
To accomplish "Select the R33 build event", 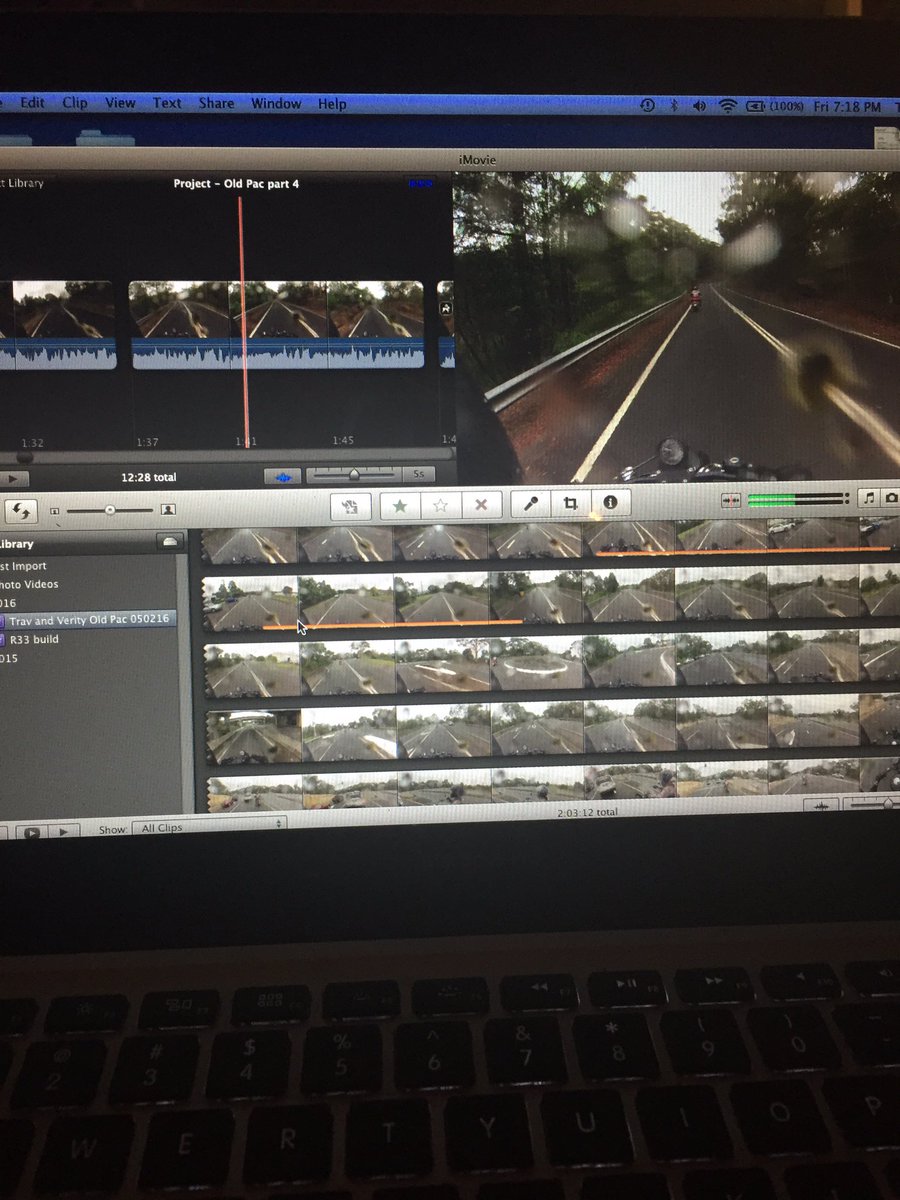I will 34,639.
